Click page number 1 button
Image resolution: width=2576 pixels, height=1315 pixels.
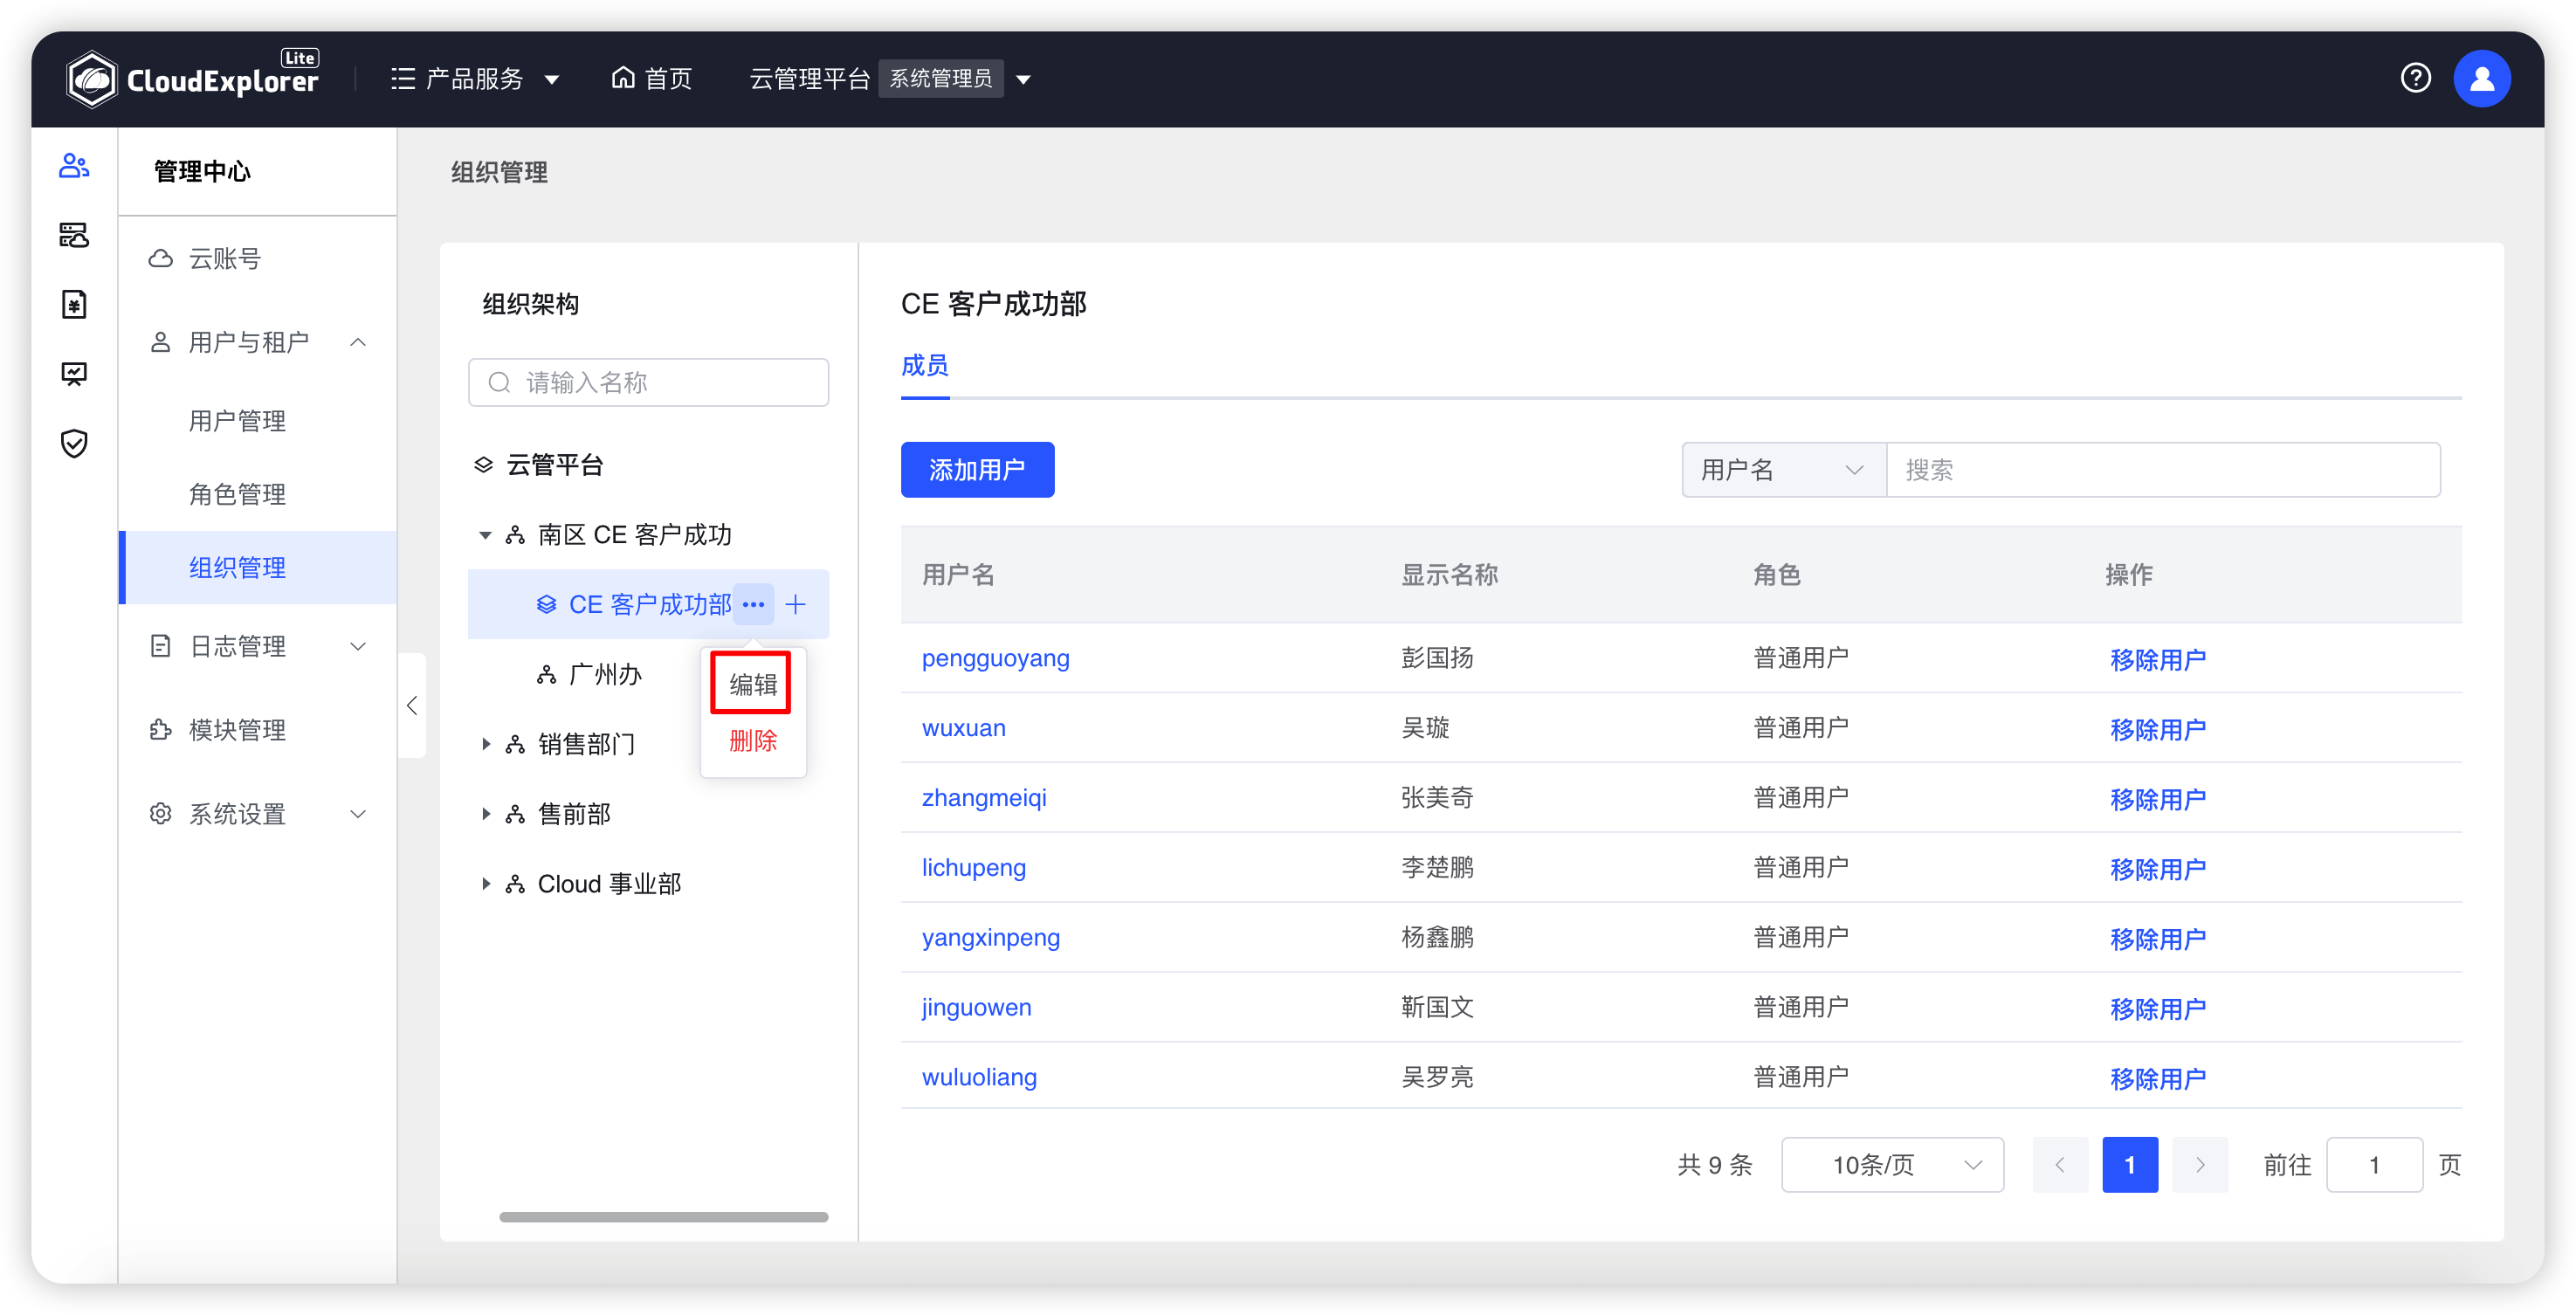pos(2129,1164)
